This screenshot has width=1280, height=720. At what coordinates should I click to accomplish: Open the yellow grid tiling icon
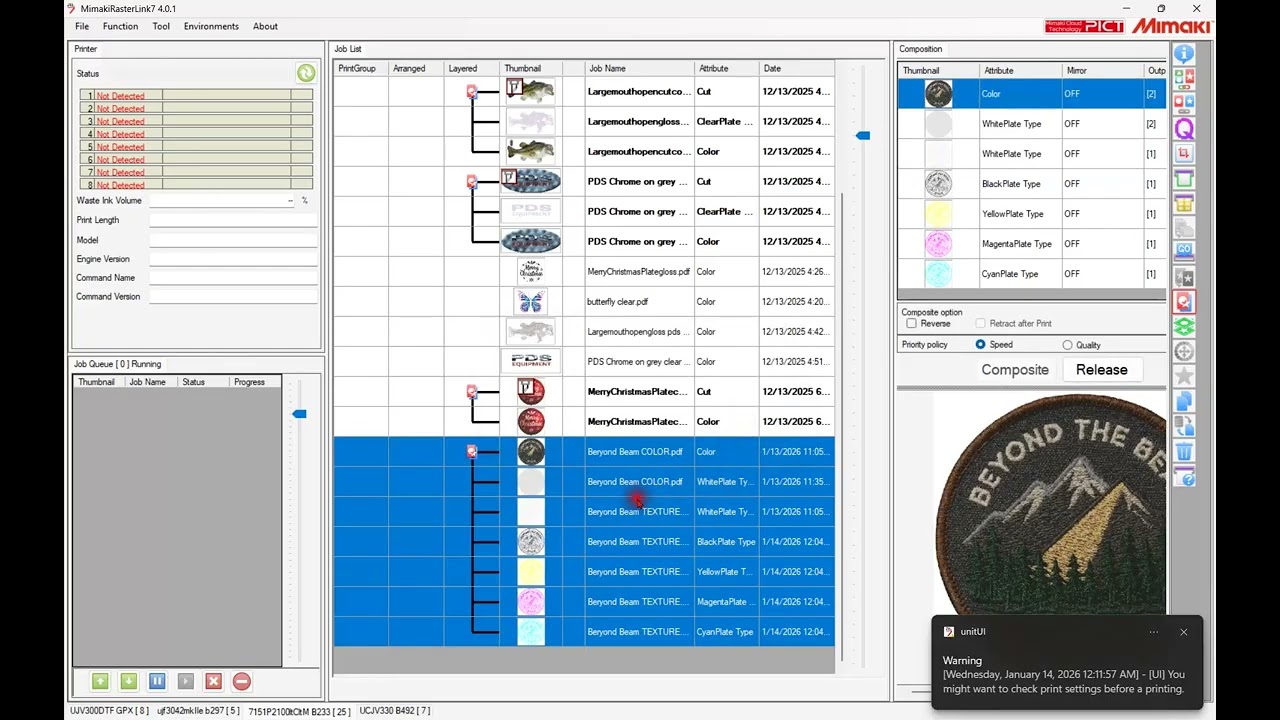[x=1184, y=204]
